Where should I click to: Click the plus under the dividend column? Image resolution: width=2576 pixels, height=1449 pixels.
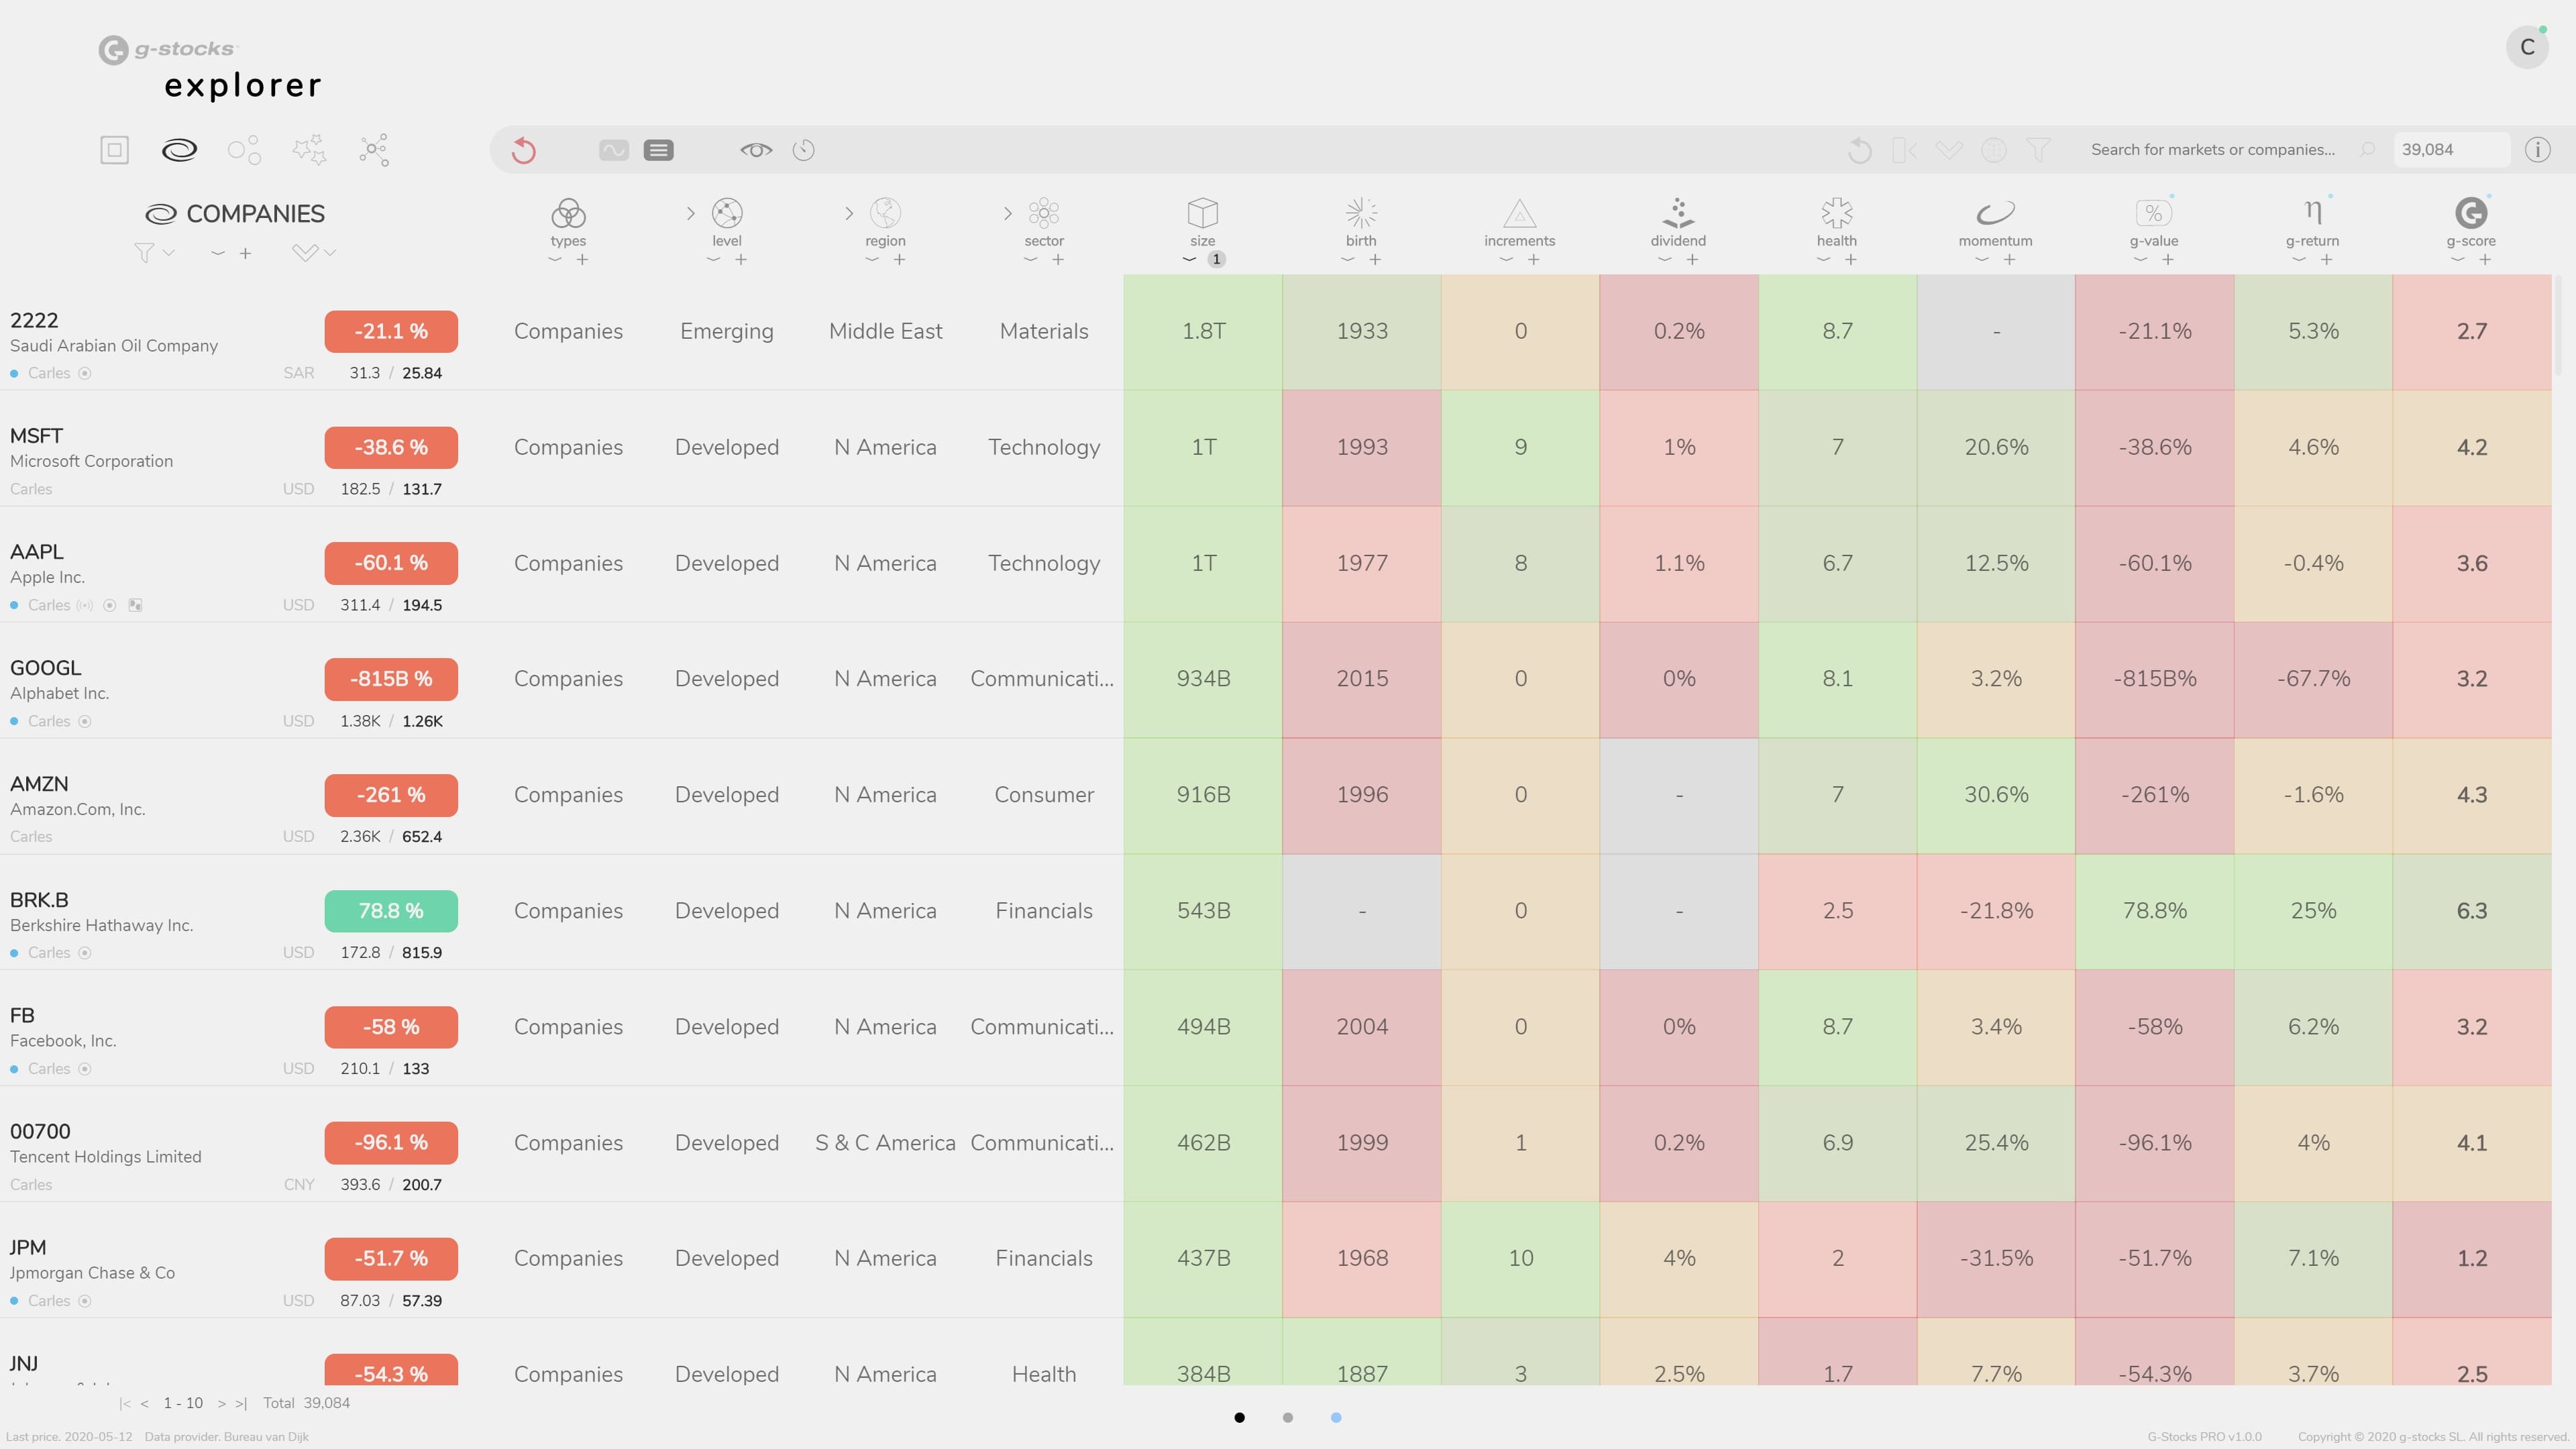[x=1692, y=260]
